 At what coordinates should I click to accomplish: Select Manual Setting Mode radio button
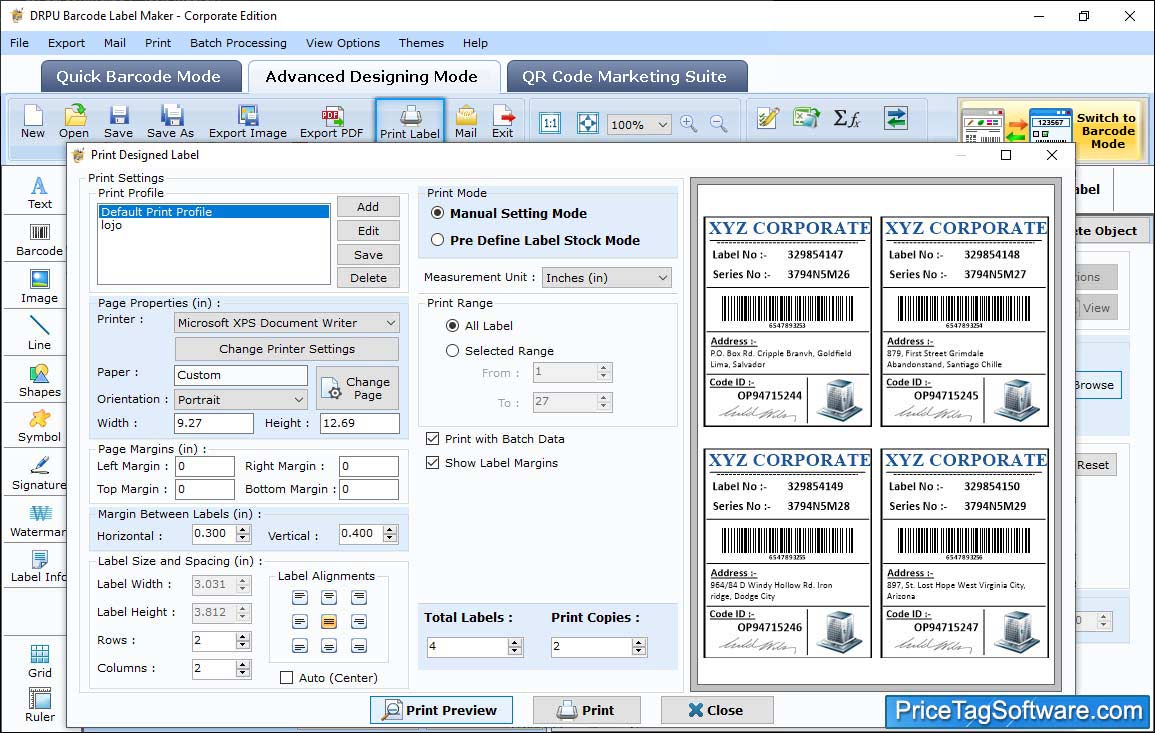click(x=438, y=213)
